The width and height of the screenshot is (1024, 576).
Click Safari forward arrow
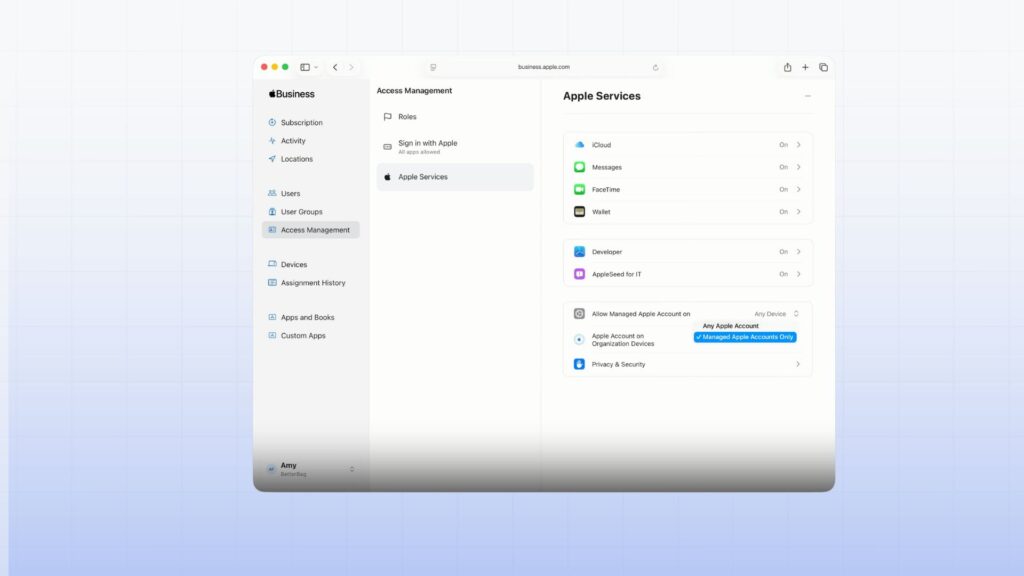click(351, 67)
